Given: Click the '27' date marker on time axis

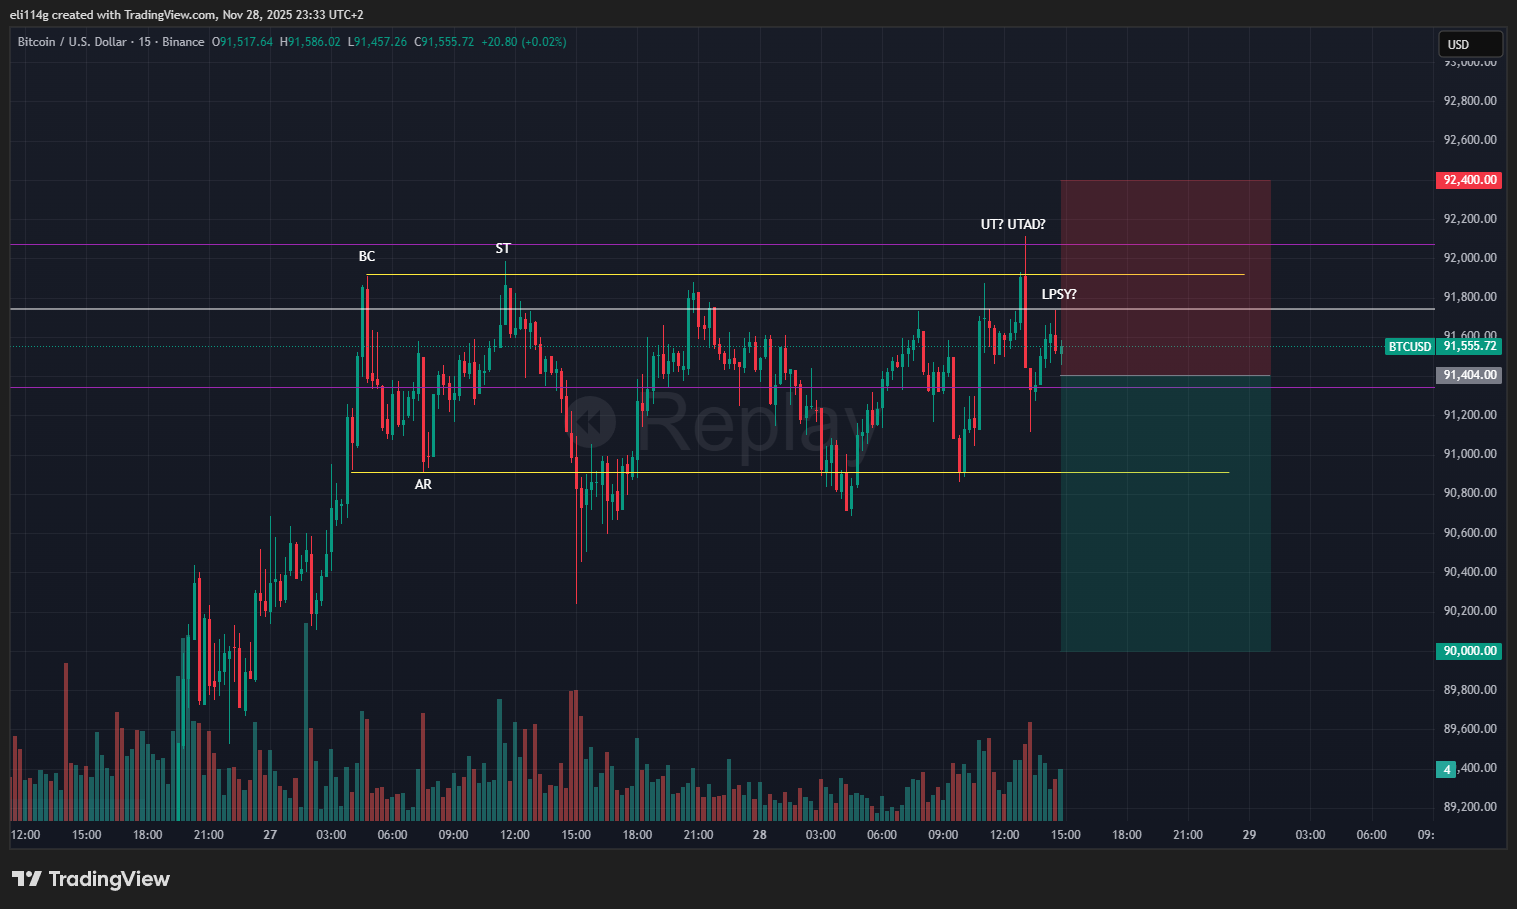Looking at the screenshot, I should pos(270,834).
